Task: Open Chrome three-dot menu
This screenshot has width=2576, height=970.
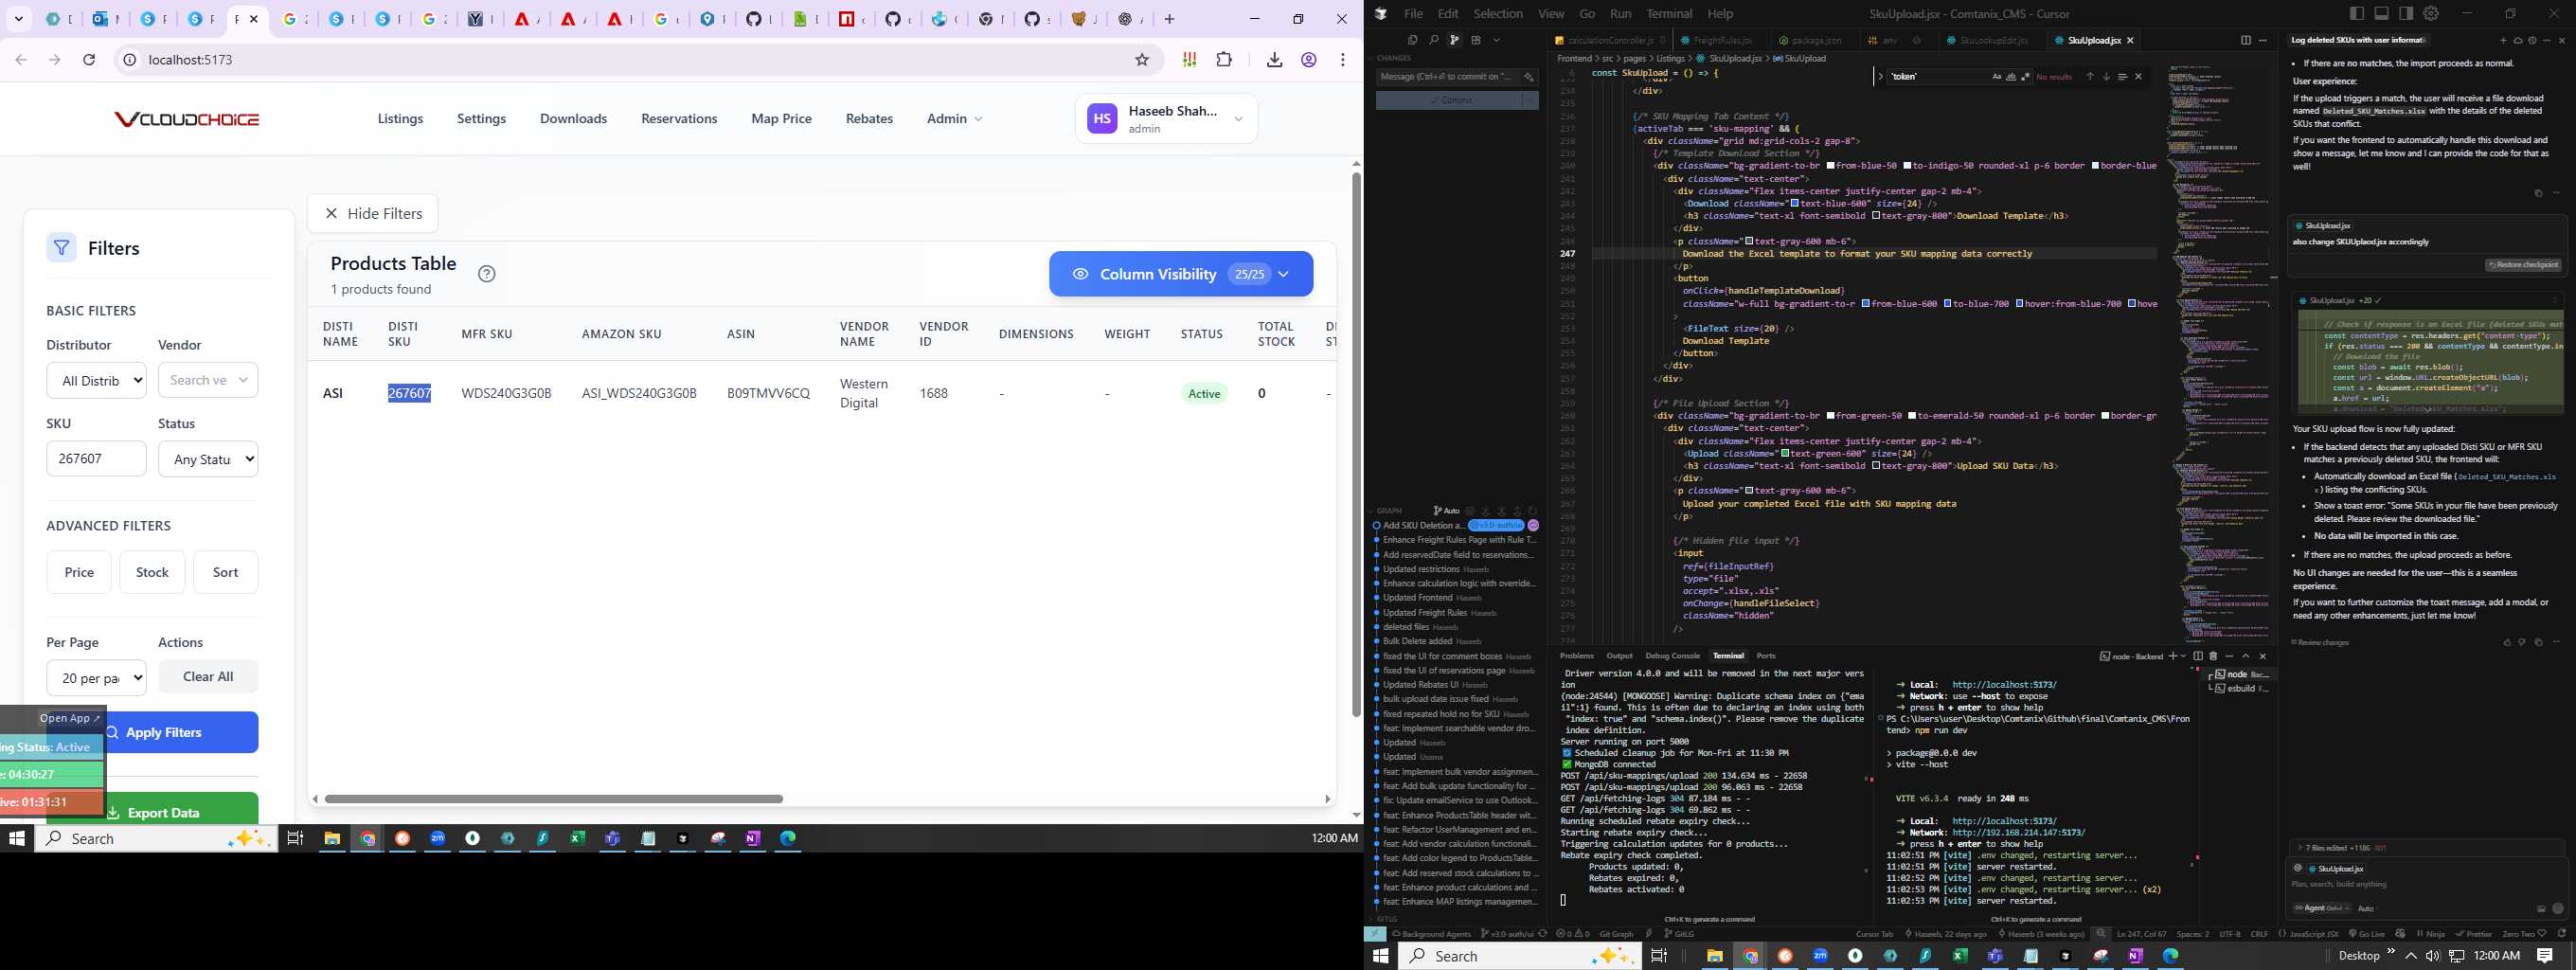Action: [1343, 60]
